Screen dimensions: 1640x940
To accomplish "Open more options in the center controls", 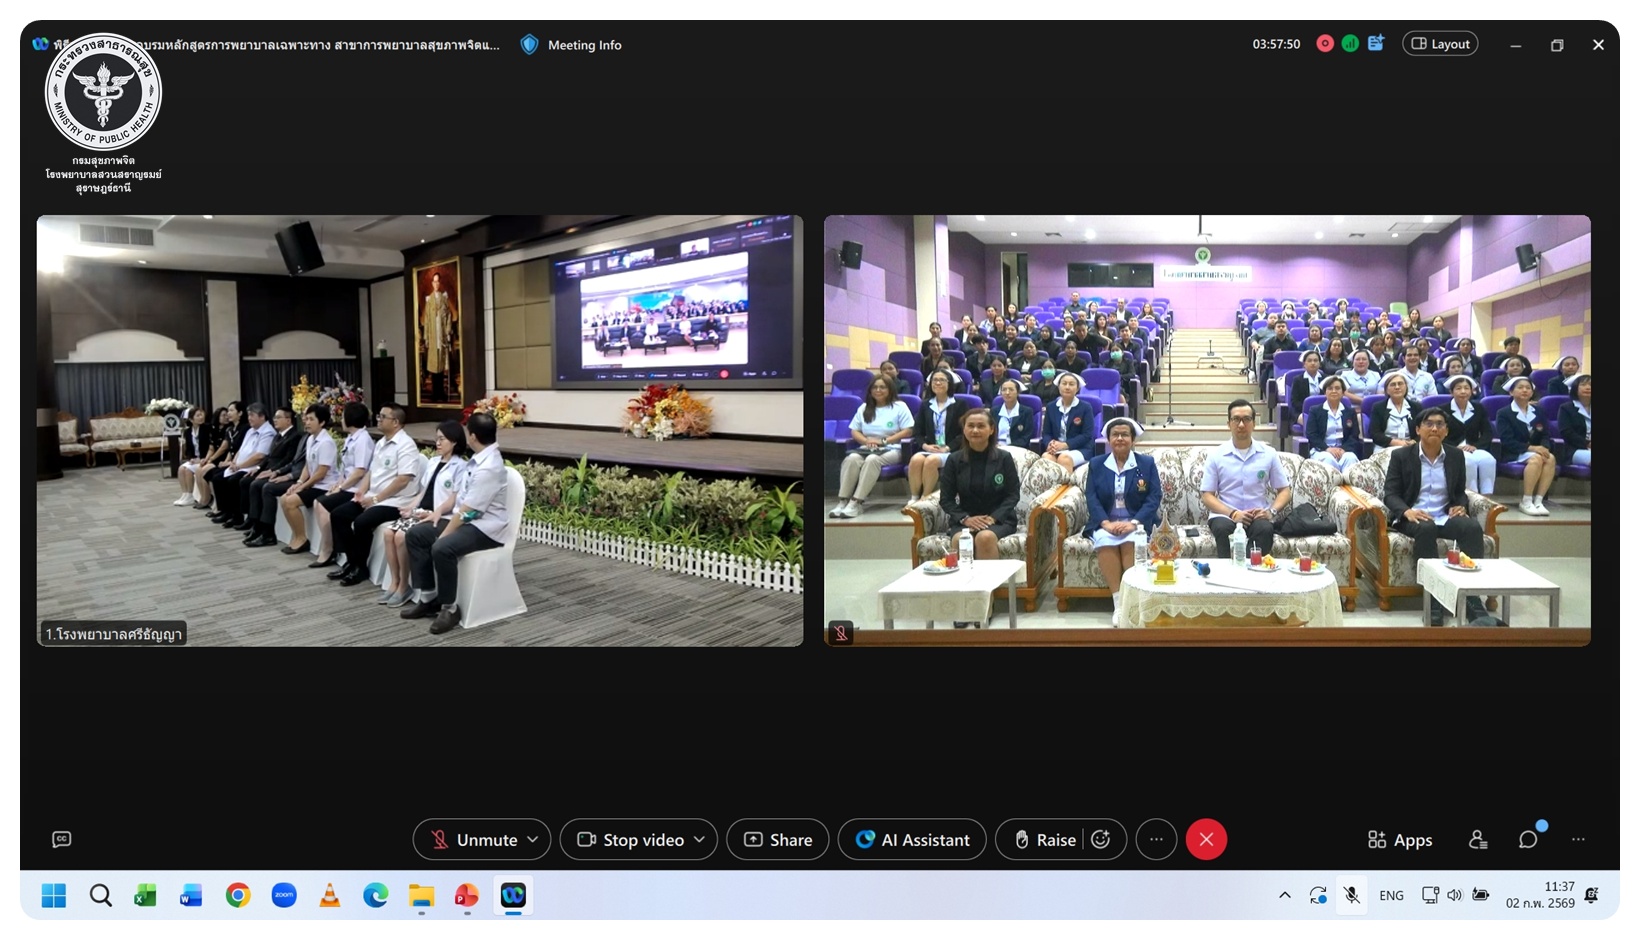I will 1156,840.
